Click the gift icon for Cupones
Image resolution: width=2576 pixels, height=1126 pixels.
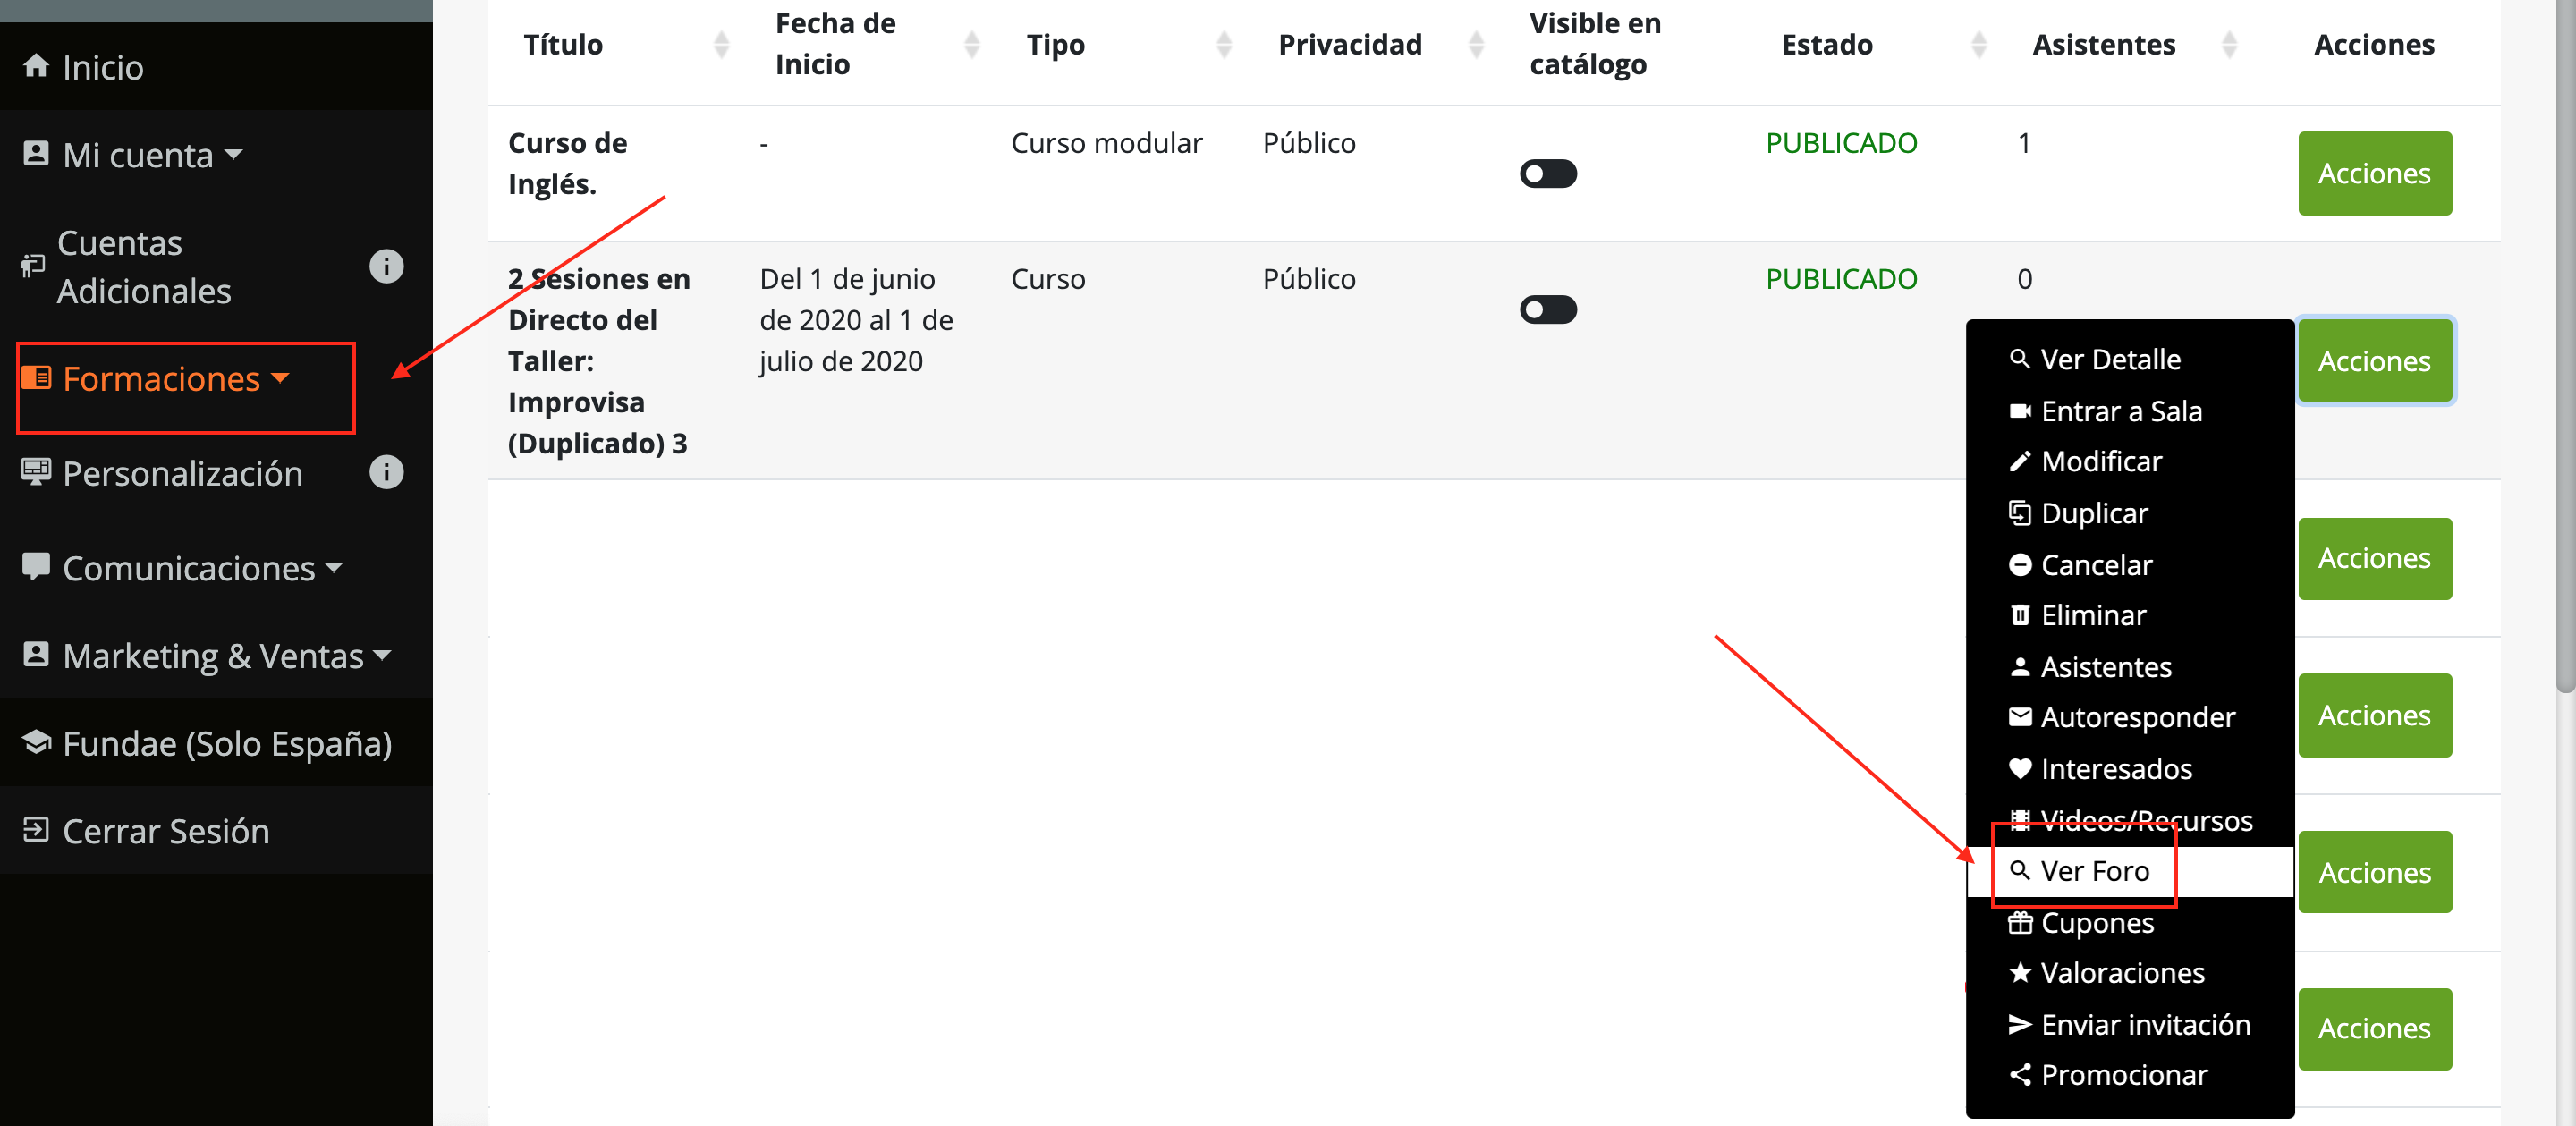point(2021,923)
